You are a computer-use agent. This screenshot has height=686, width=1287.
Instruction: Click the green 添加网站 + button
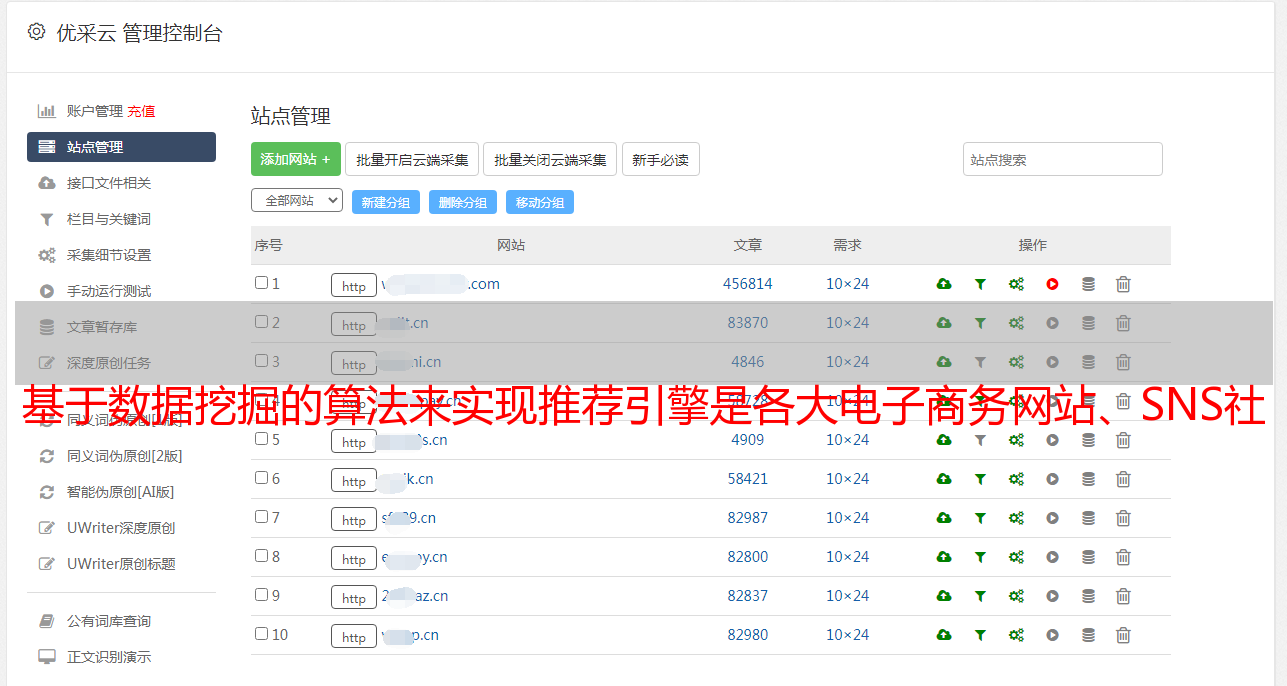[x=296, y=159]
